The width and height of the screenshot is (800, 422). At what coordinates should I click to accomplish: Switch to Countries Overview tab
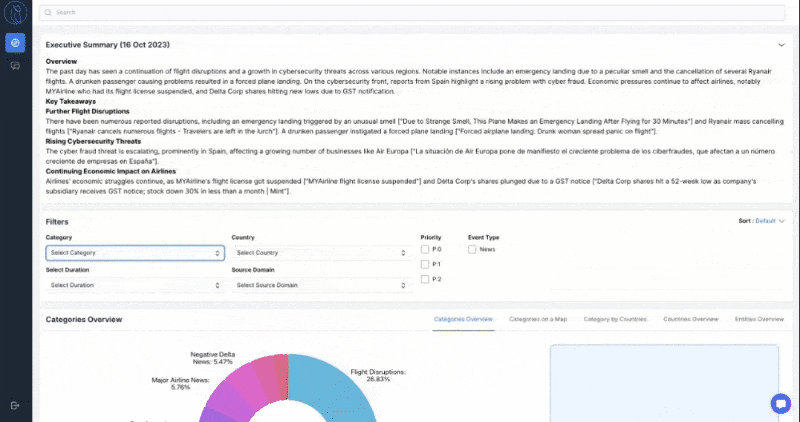click(691, 319)
